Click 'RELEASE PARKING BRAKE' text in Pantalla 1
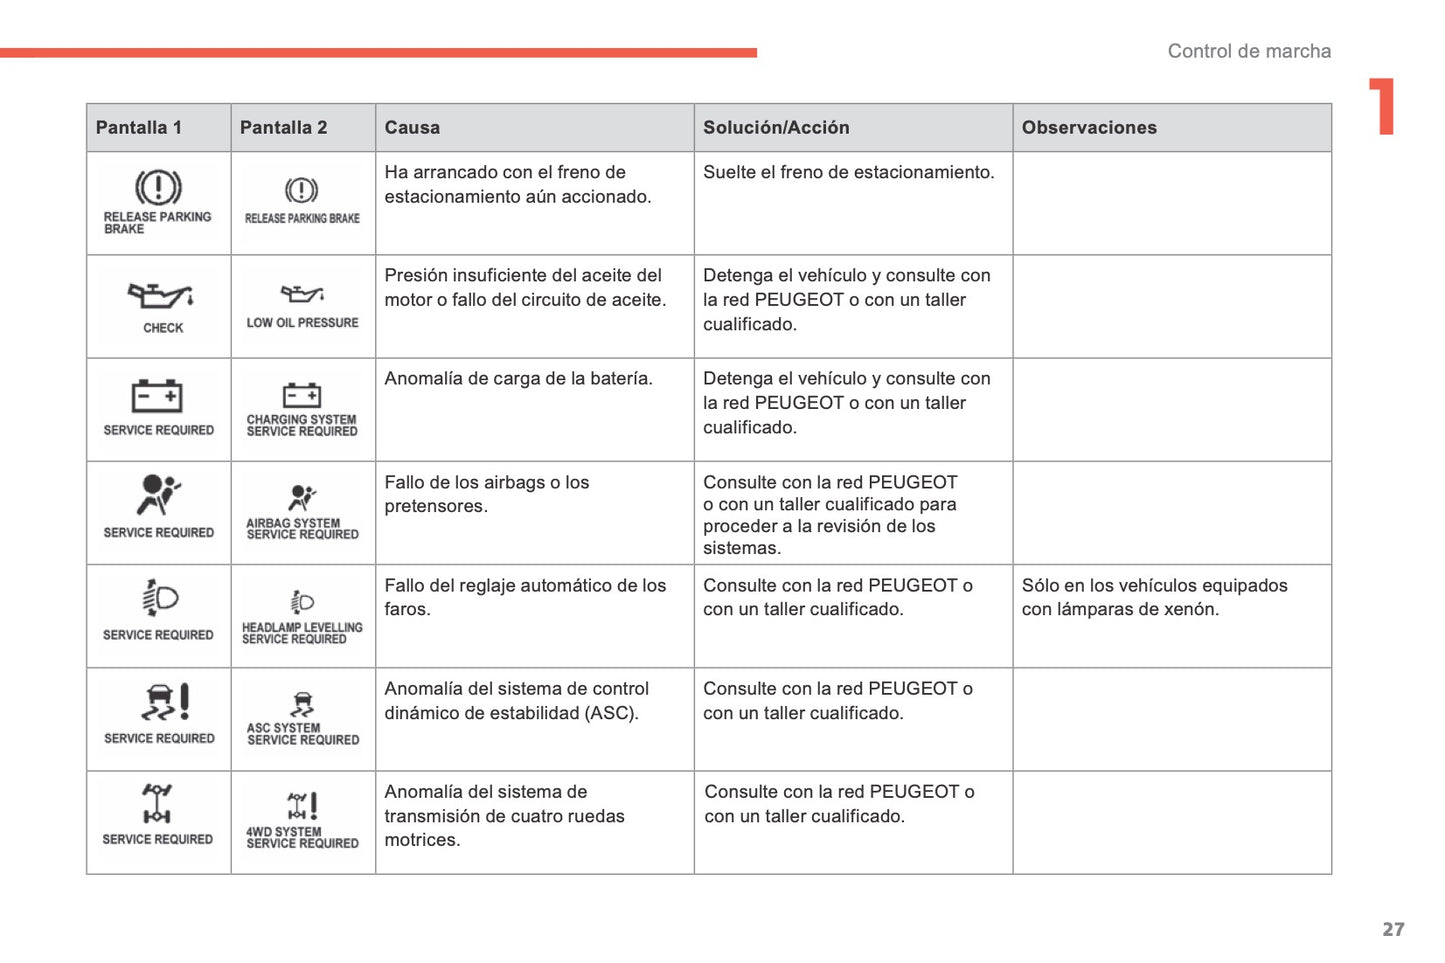Image resolution: width=1445 pixels, height=963 pixels. (x=157, y=223)
